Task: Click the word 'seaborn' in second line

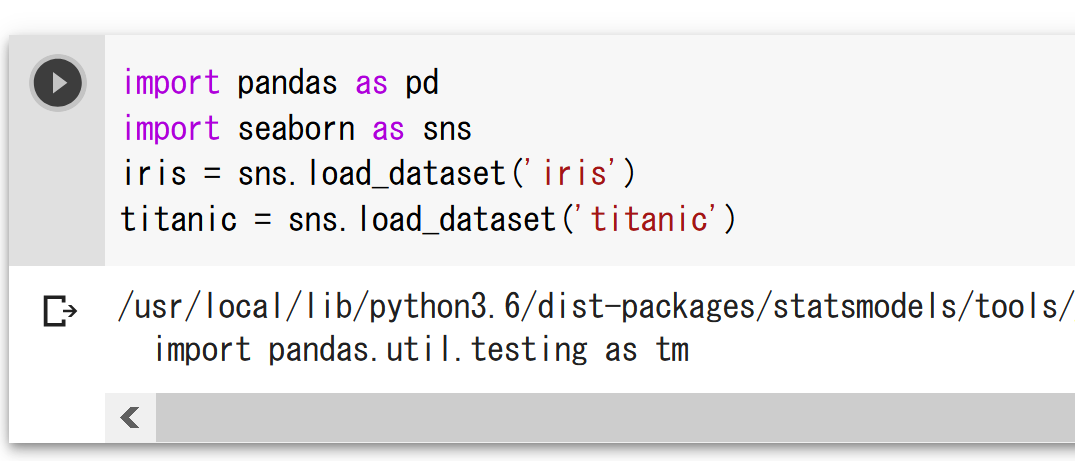Action: tap(296, 128)
